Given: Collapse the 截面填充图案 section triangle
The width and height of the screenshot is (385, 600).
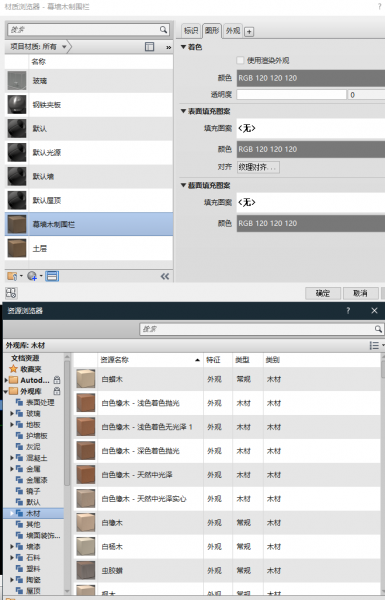Looking at the screenshot, I should (183, 185).
